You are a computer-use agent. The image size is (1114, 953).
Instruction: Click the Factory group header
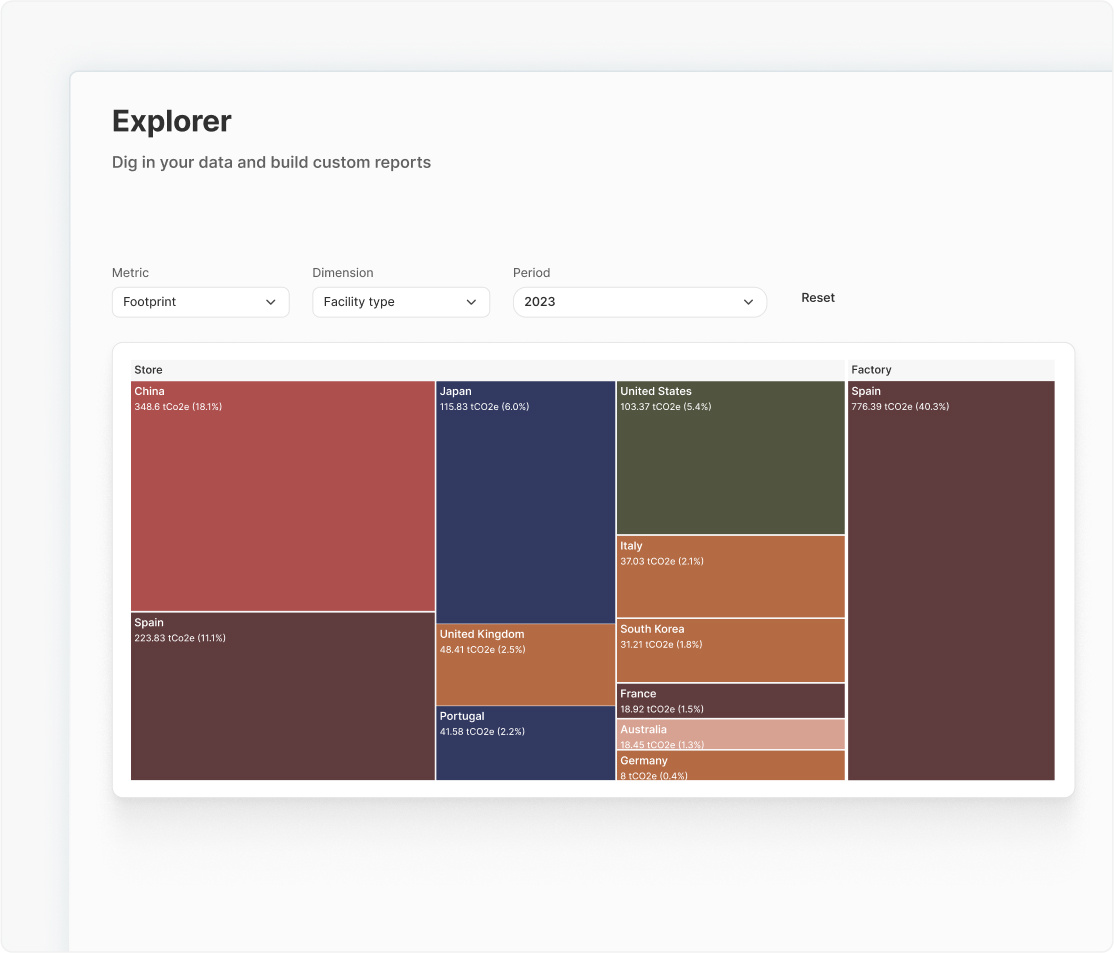pos(951,370)
